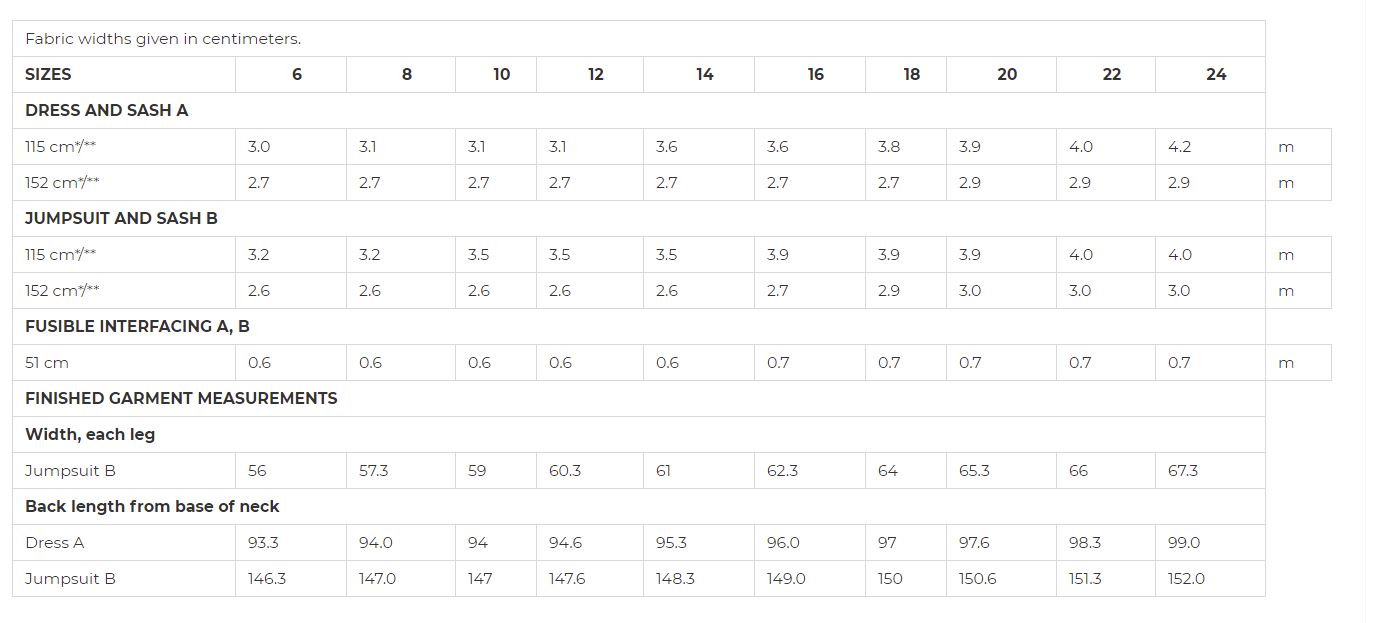Viewport: 1380px width, 623px height.
Task: Select the 'Width, each leg' subheading
Action: 90,435
